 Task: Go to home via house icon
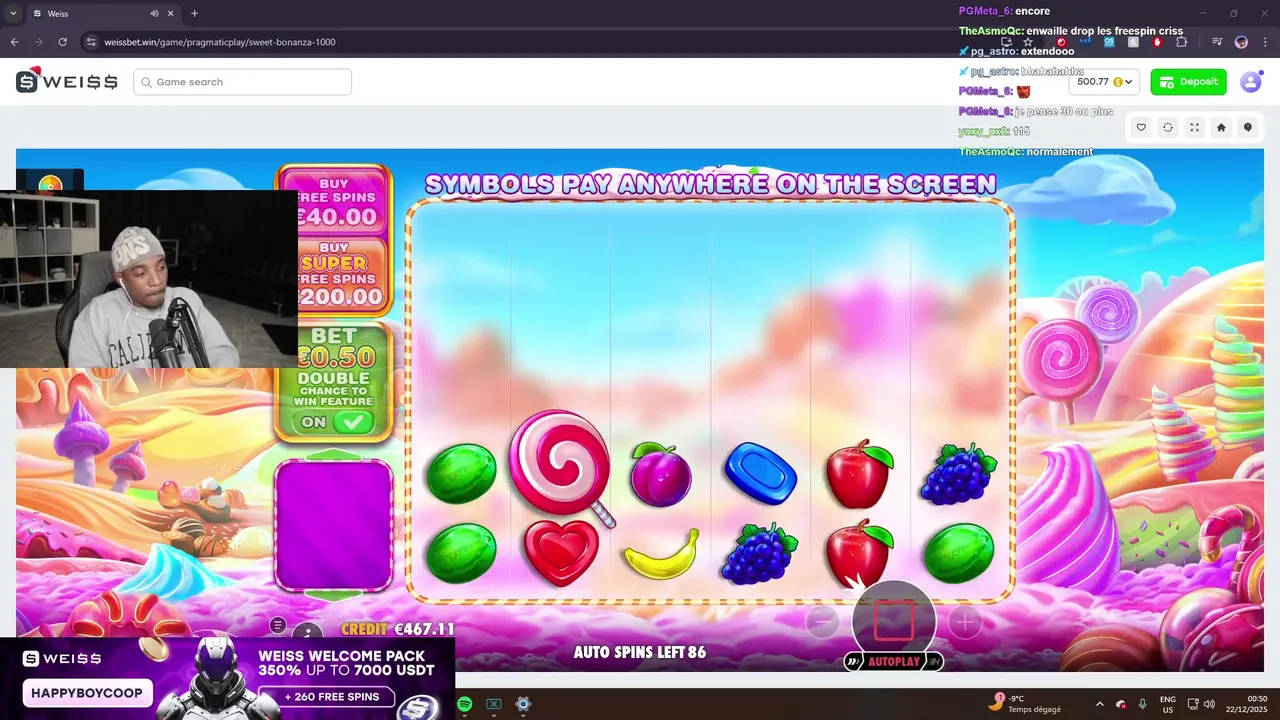point(1221,127)
